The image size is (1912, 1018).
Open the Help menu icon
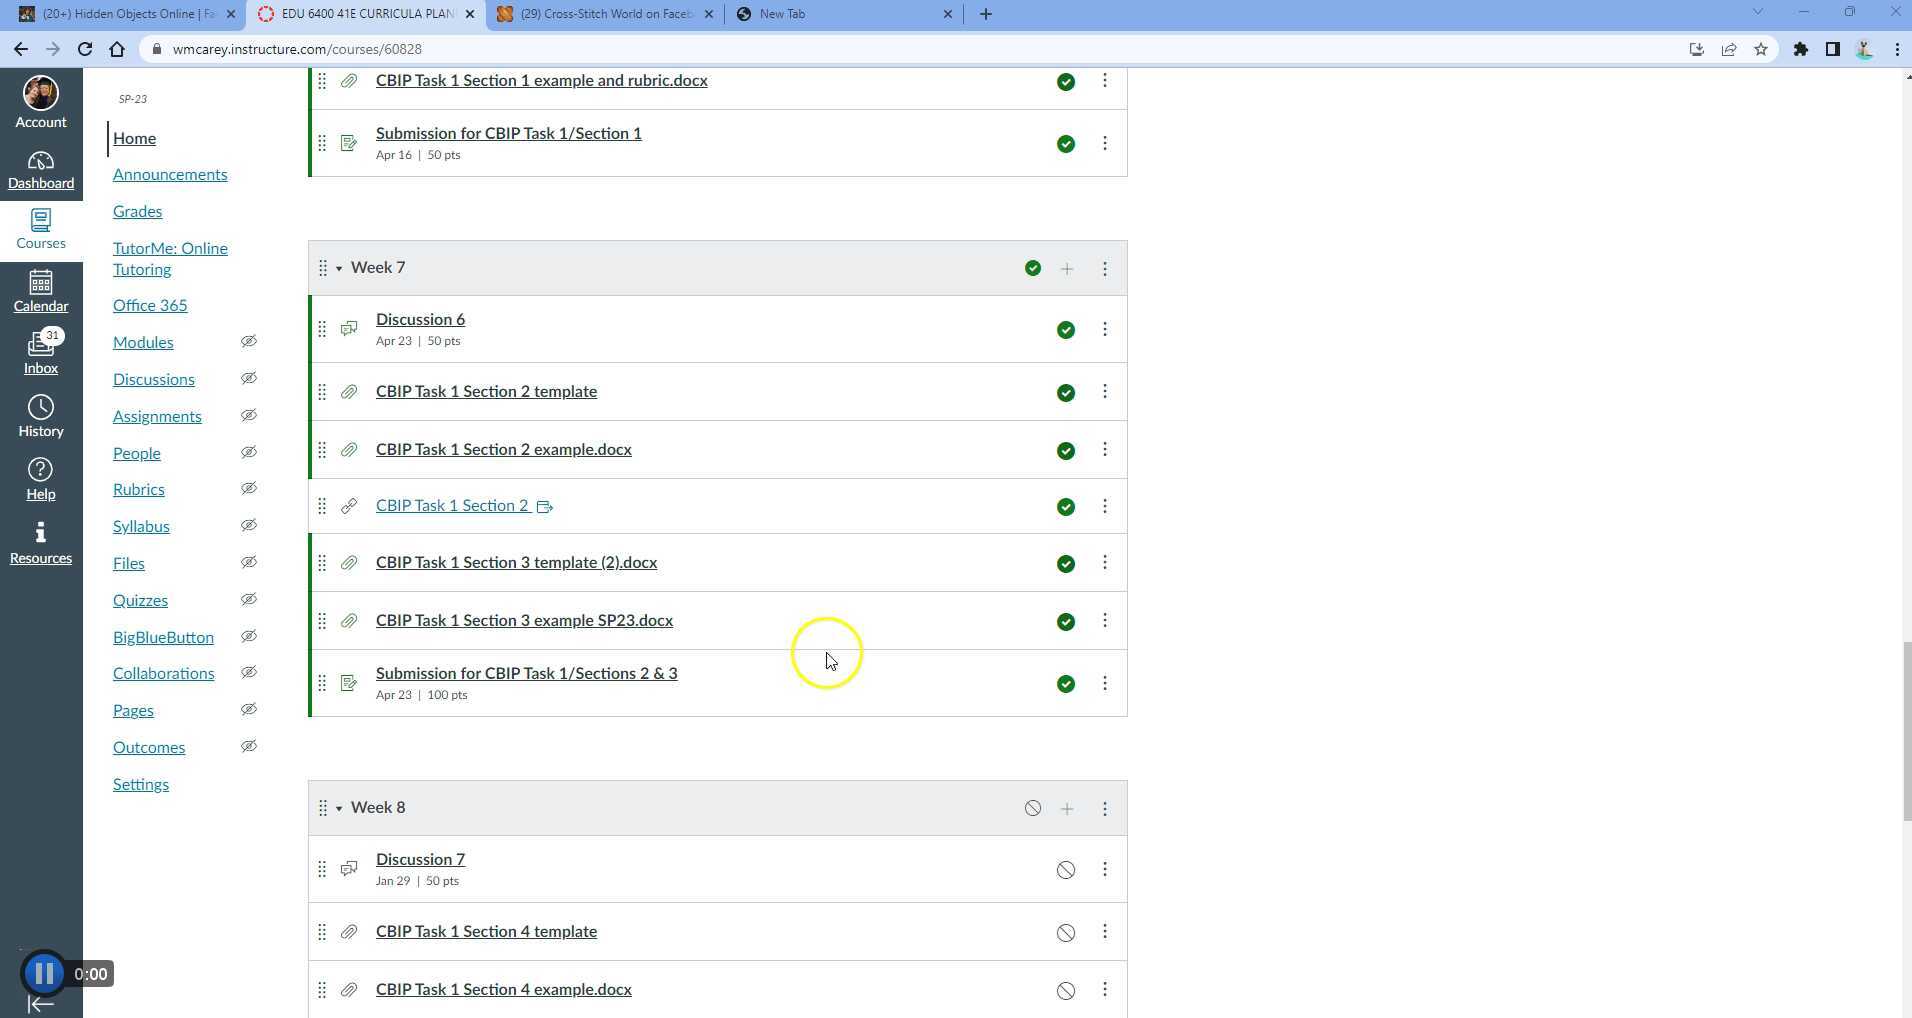click(x=40, y=479)
